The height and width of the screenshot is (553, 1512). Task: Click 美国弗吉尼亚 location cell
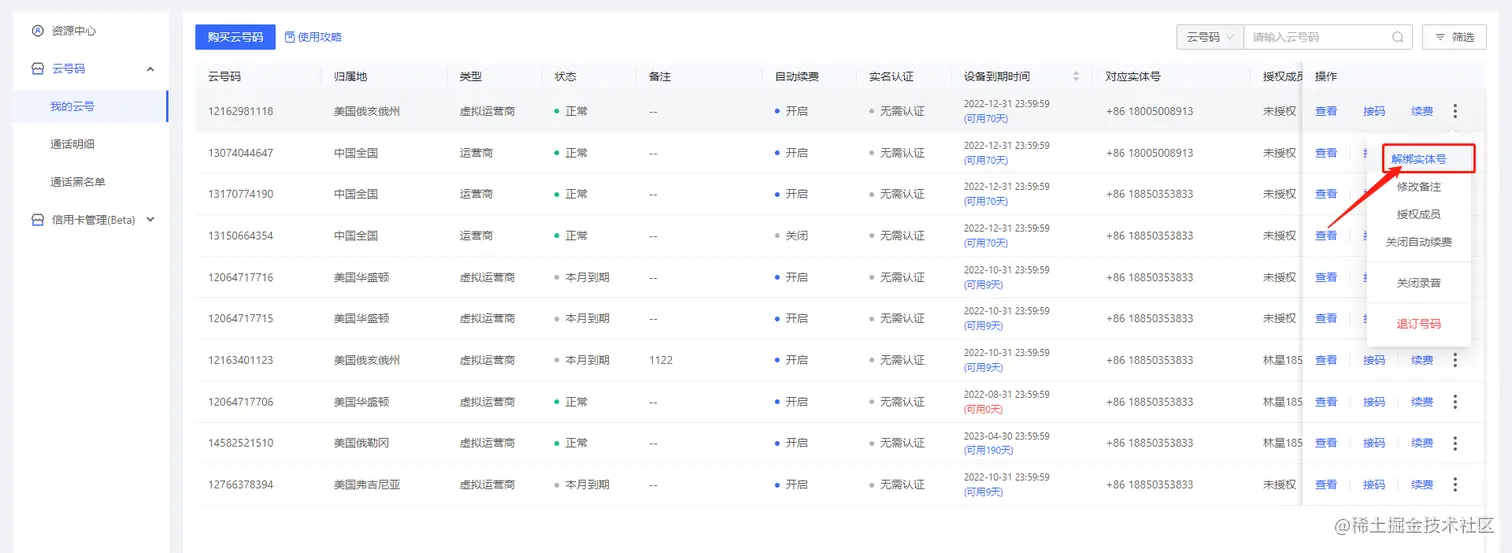point(367,485)
